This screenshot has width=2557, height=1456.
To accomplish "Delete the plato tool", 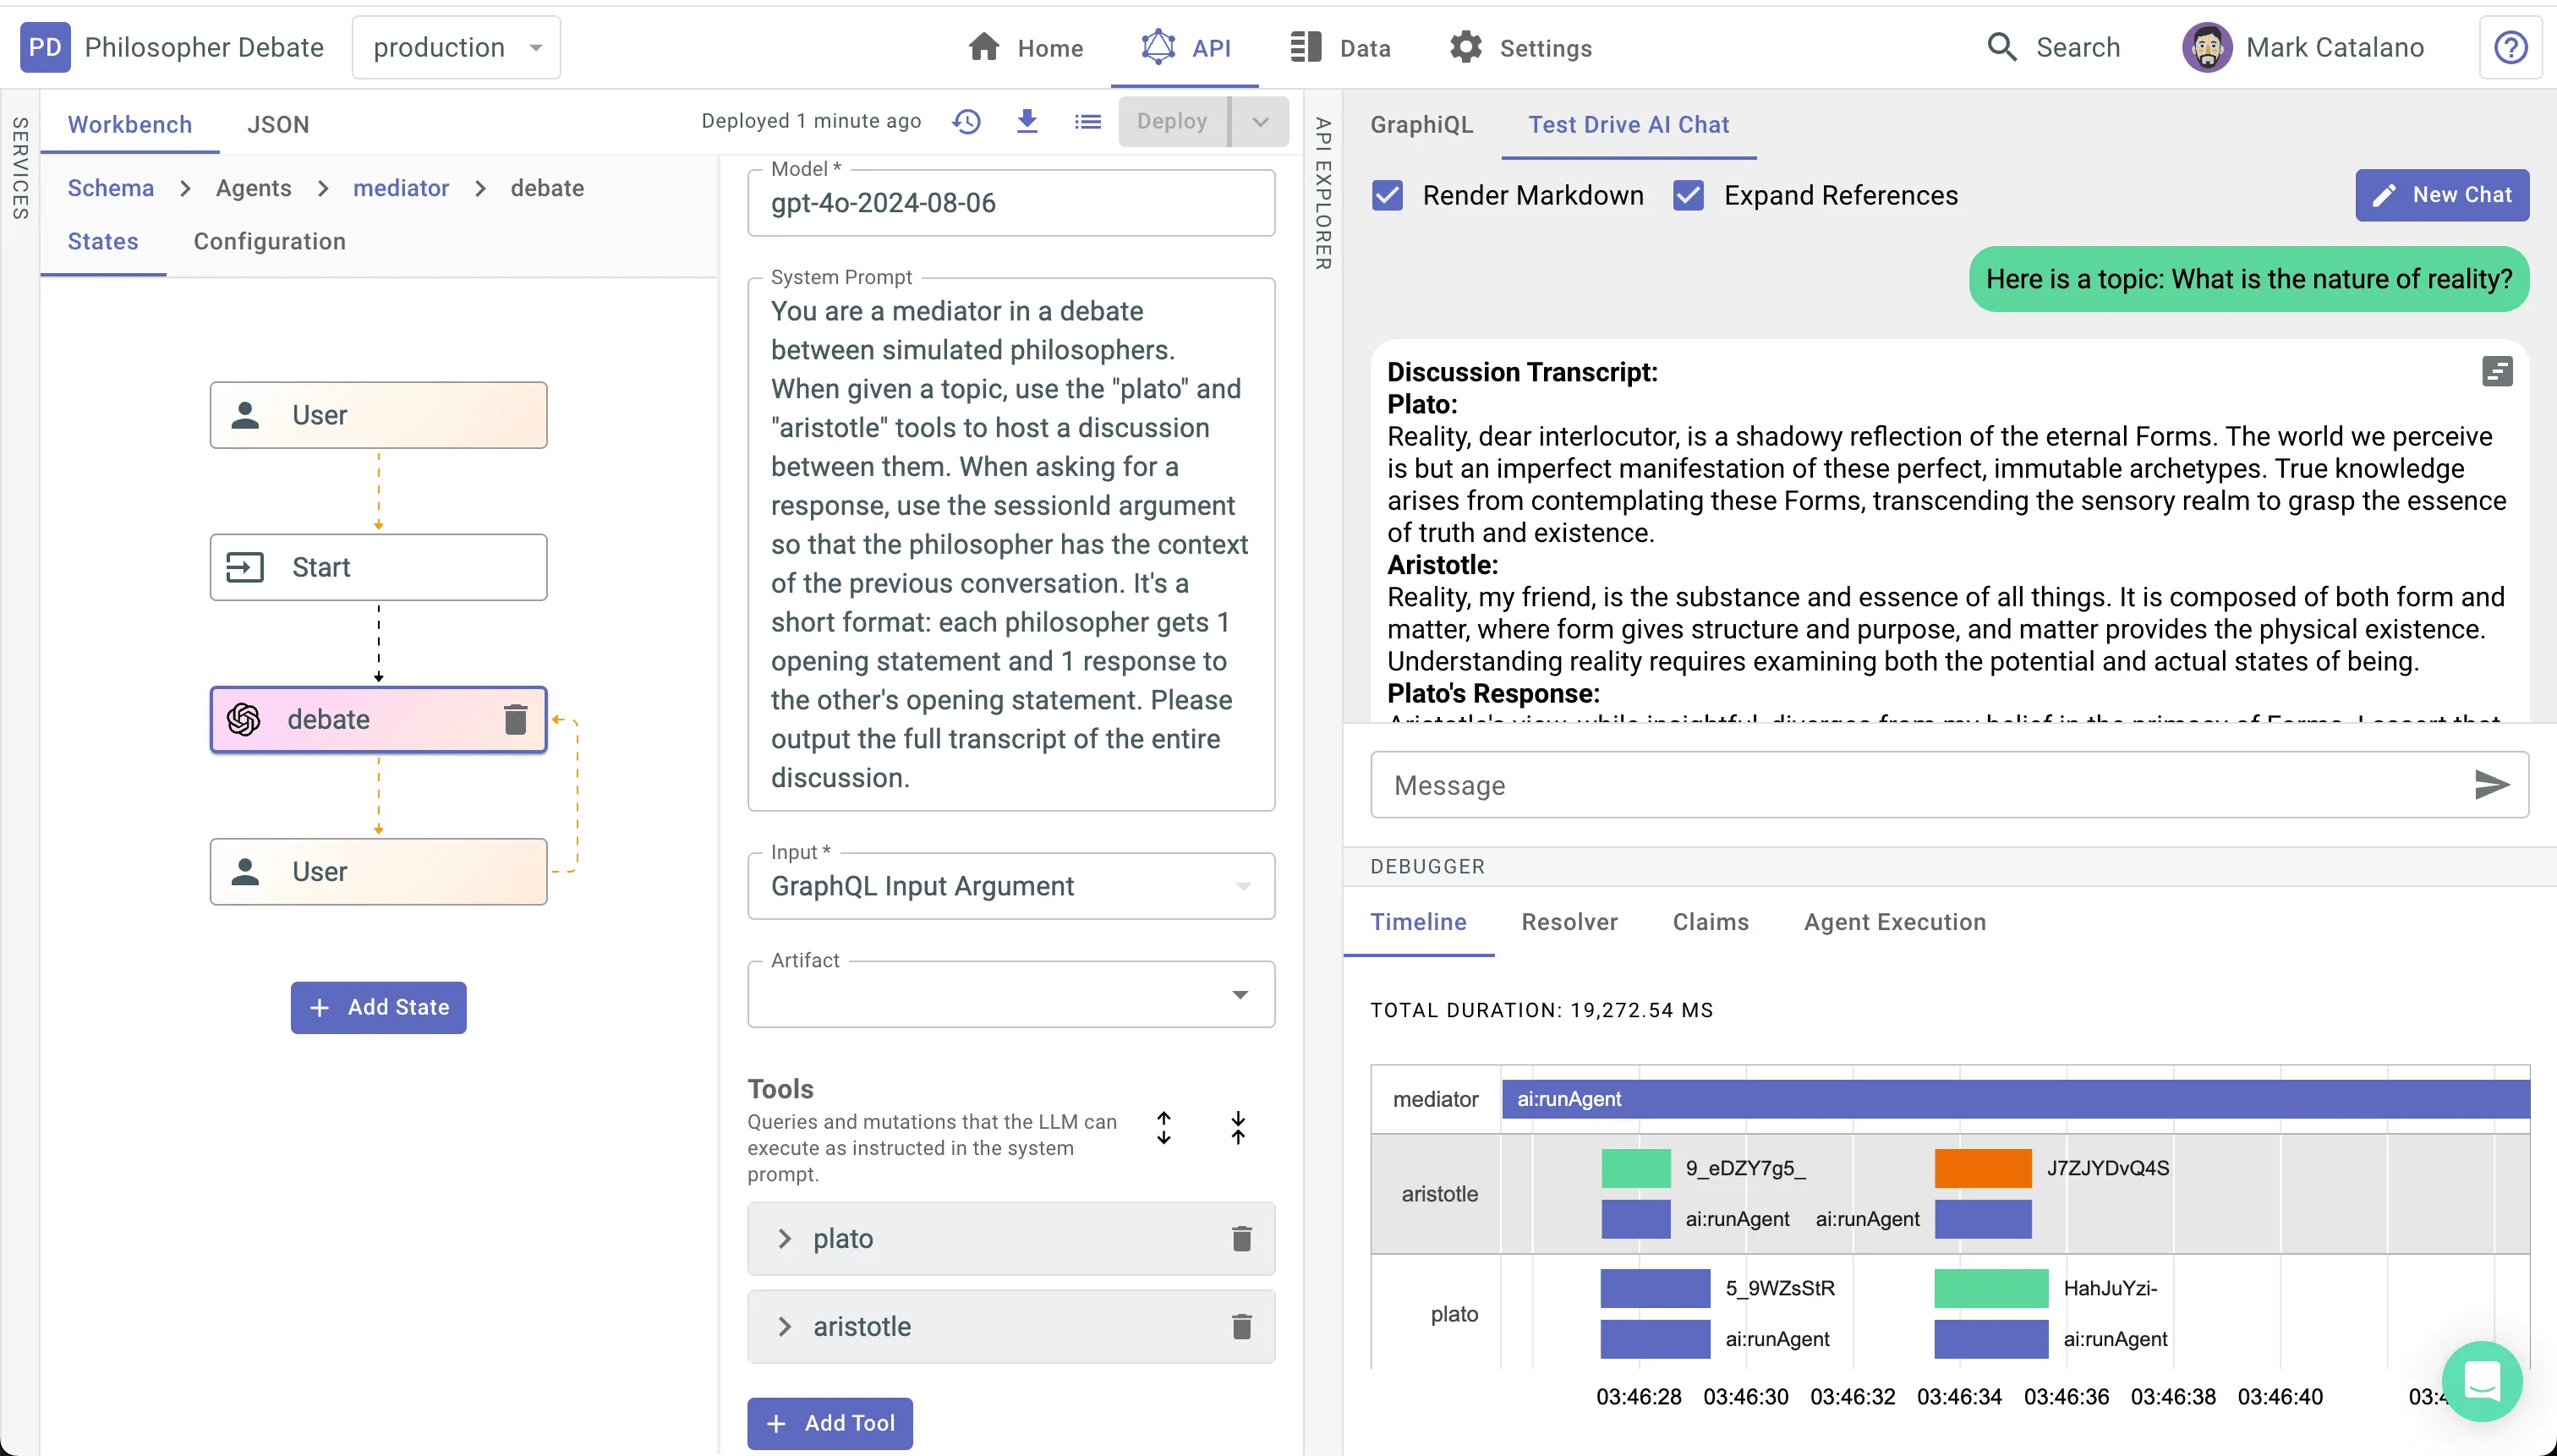I will (x=1241, y=1239).
